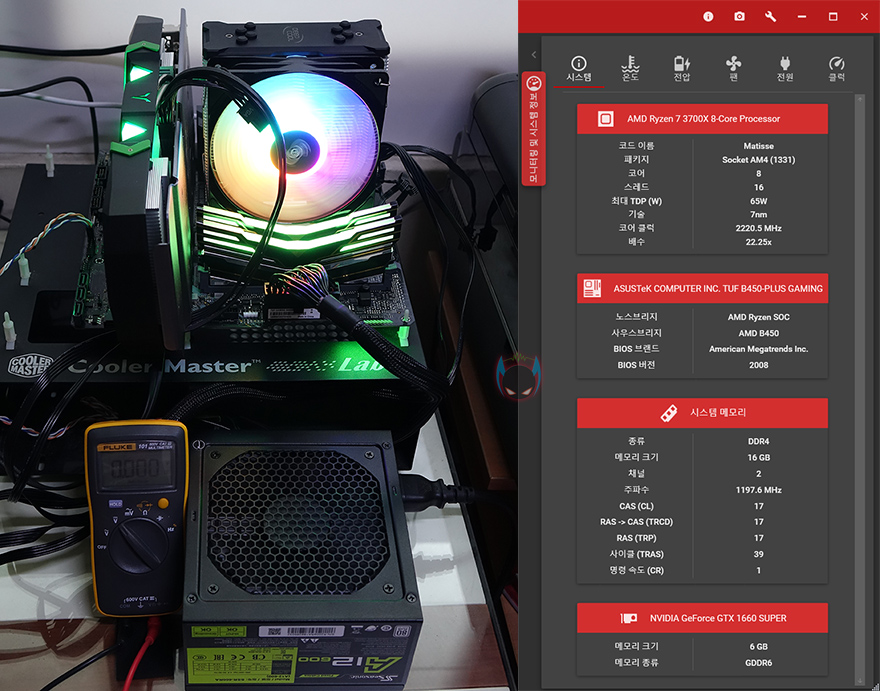Click the CPU chip icon in the Ryzen header
The image size is (880, 691).
click(x=605, y=119)
